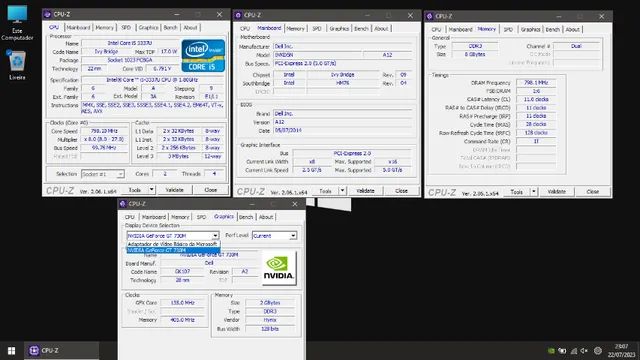This screenshot has width=640, height=360.
Task: Open Bench tab in Memory window
Action: point(553,30)
